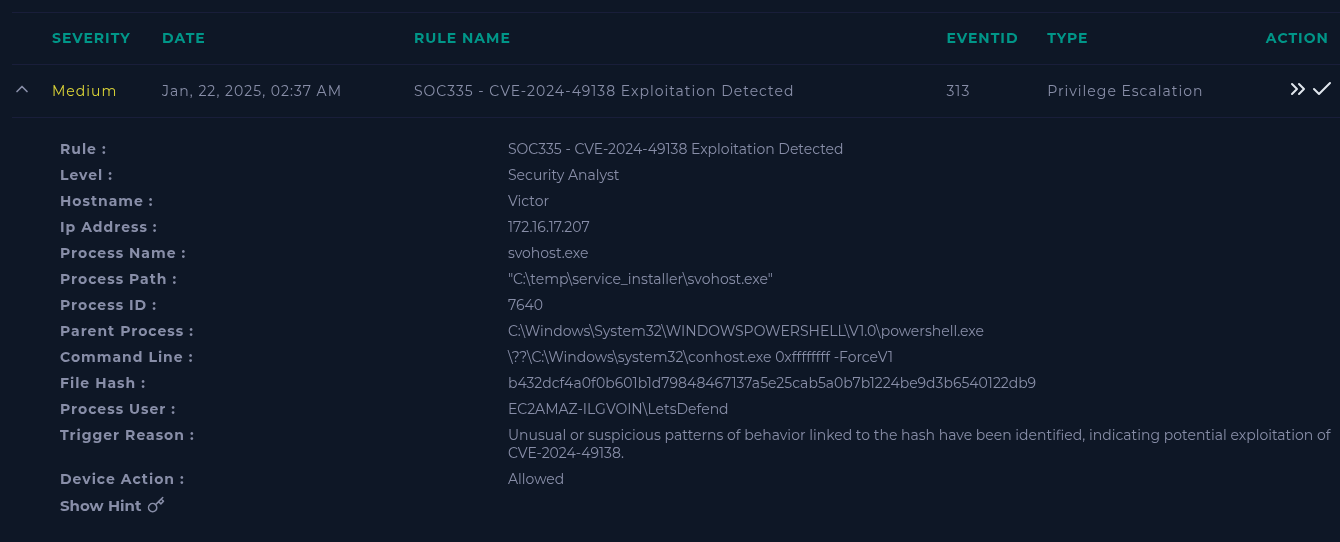Viewport: 1340px width, 542px height.
Task: Click the DATE column header
Action: [183, 38]
